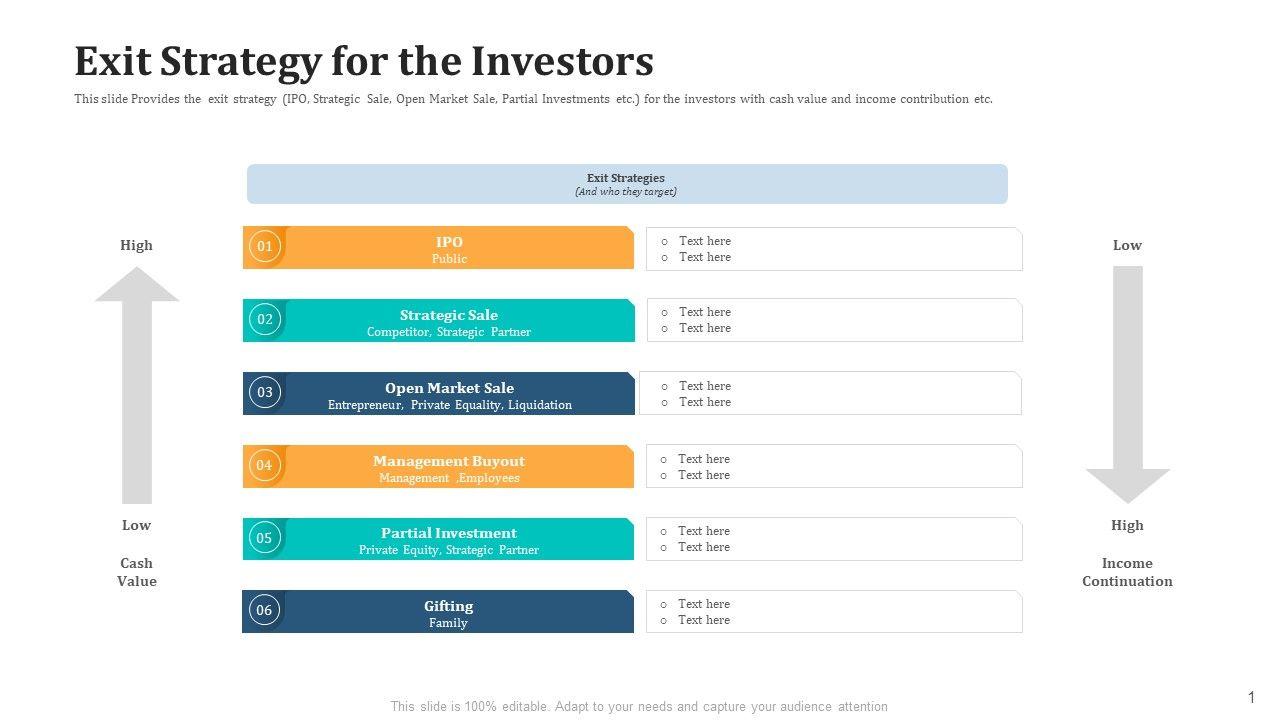Click the Cash Value label
Viewport: 1280px width, 720px height.
pos(137,572)
